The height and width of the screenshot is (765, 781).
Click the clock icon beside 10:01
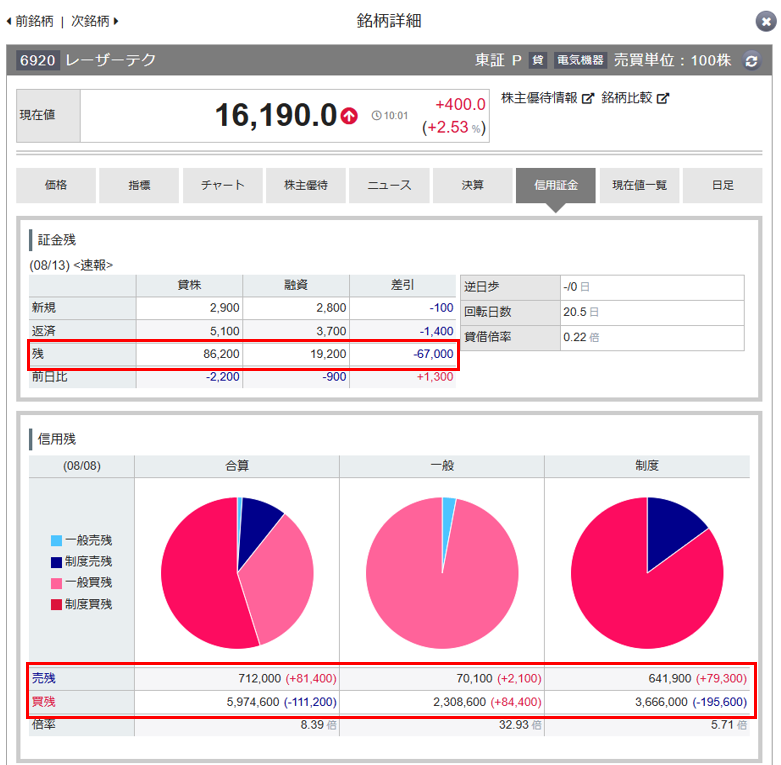click(376, 116)
